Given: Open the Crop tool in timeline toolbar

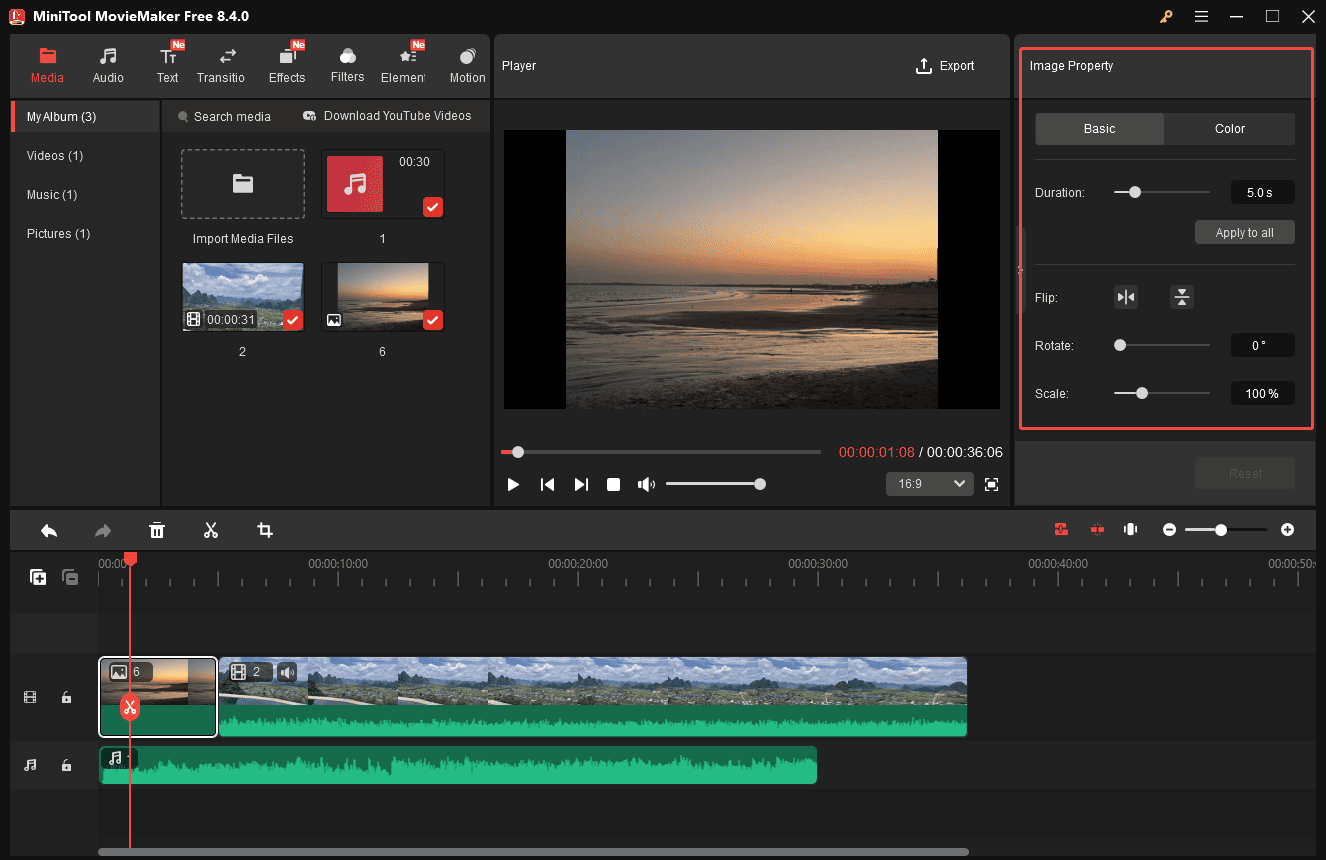Looking at the screenshot, I should point(264,530).
